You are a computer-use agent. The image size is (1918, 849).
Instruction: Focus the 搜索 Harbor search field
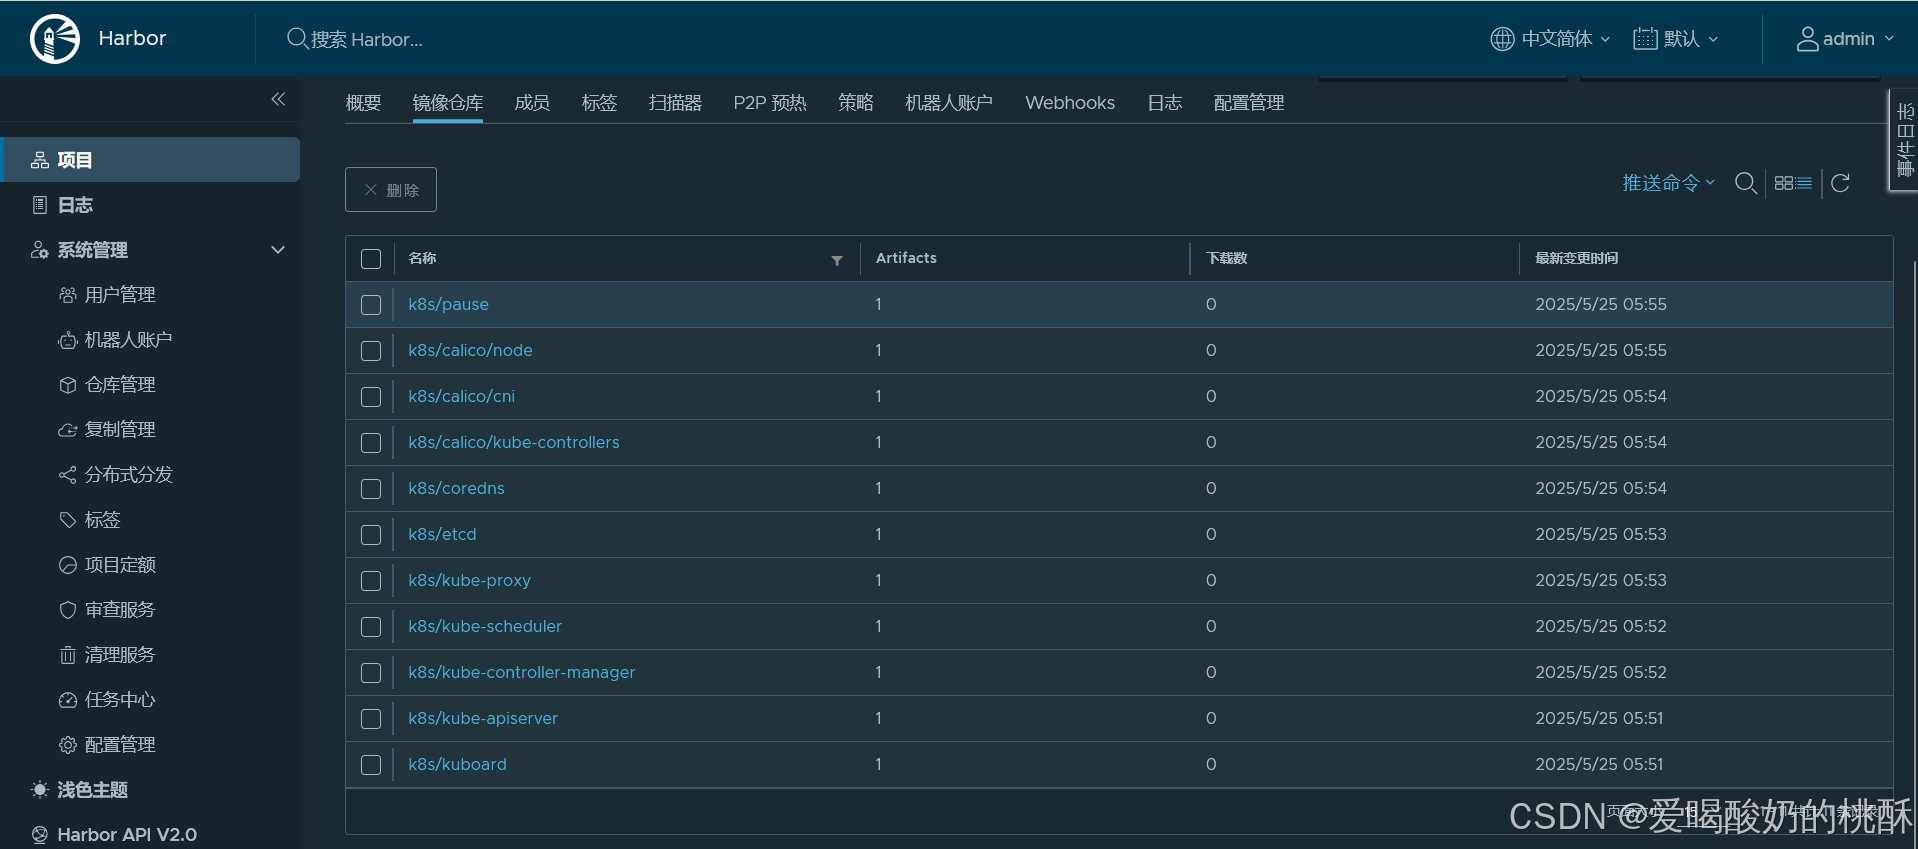point(367,39)
